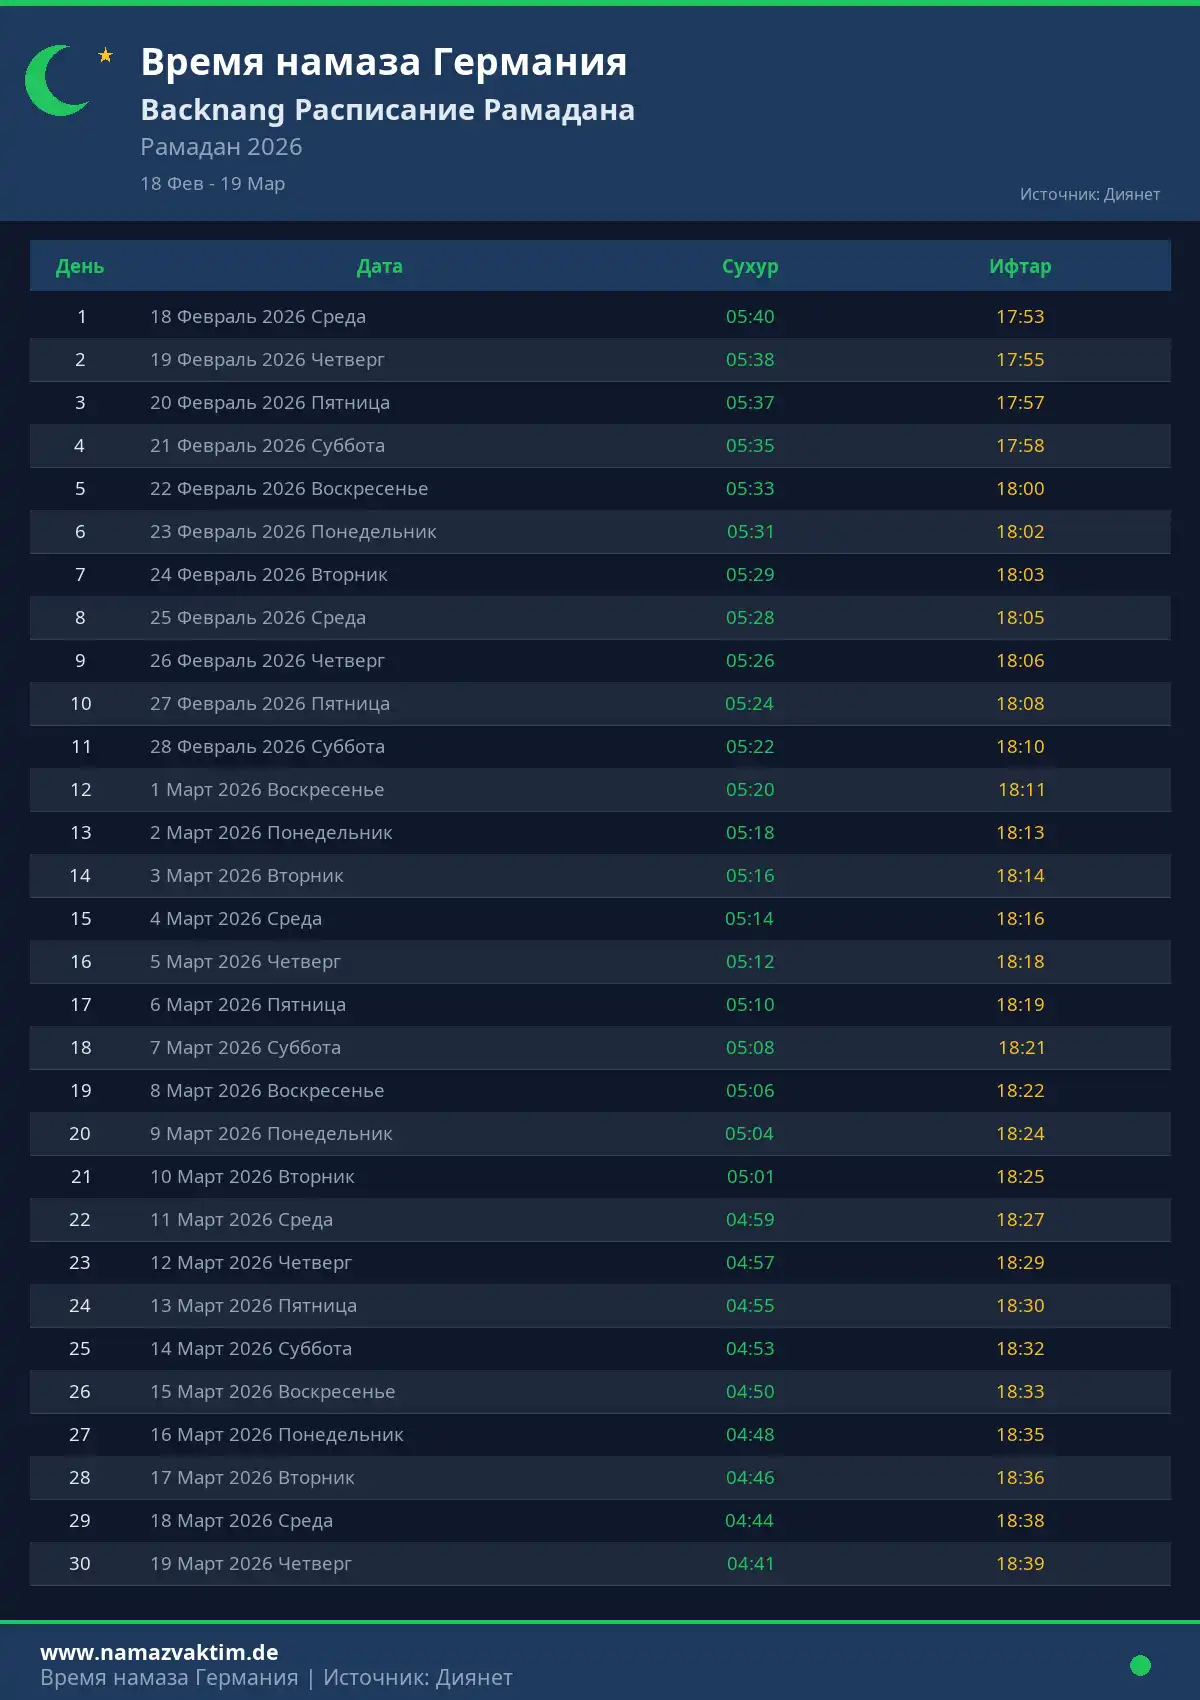Click the 'Ифтар' column header
The width and height of the screenshot is (1200, 1700).
(1020, 266)
